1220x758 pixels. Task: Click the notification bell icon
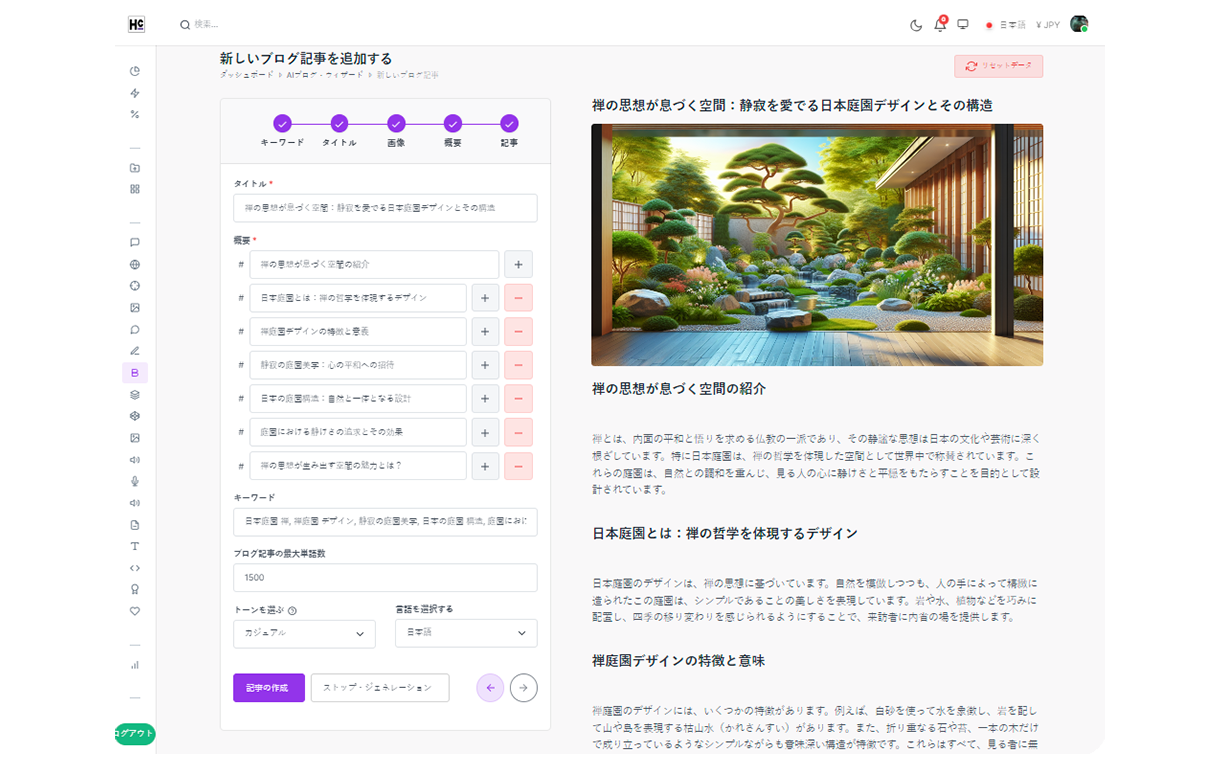(x=940, y=24)
